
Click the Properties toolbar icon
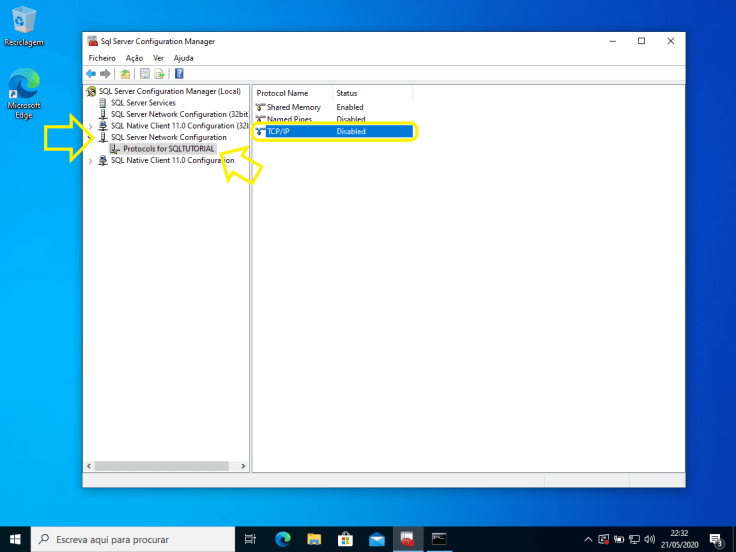[145, 74]
